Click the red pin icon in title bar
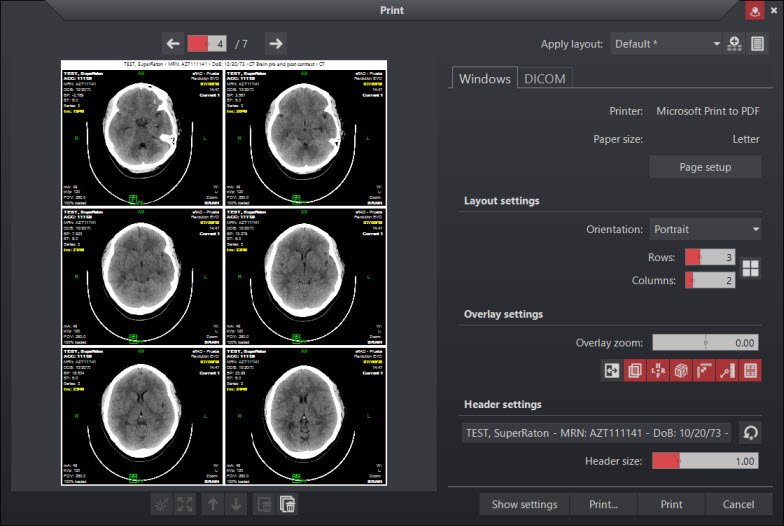This screenshot has width=784, height=526. point(753,10)
